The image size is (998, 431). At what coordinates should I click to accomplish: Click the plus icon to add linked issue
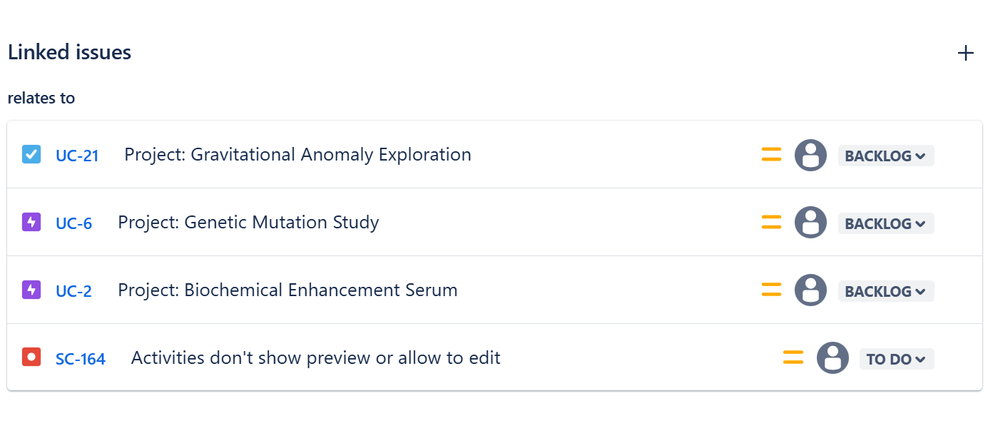point(966,53)
